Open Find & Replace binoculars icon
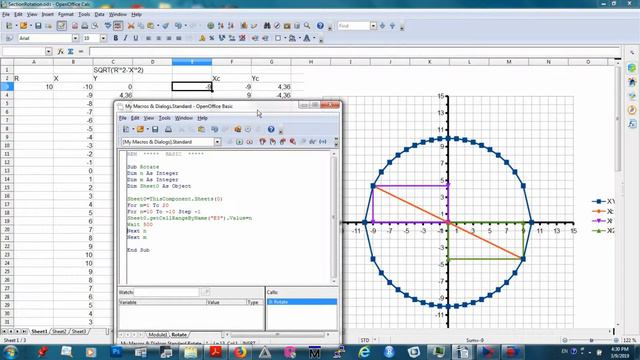 tap(267, 26)
